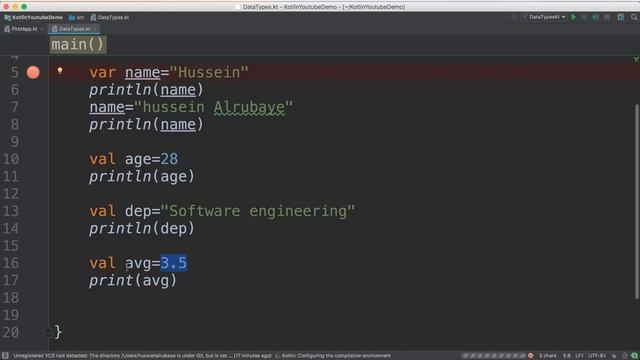640x360 pixels.
Task: Click print(avg) on line 17
Action: pos(133,280)
